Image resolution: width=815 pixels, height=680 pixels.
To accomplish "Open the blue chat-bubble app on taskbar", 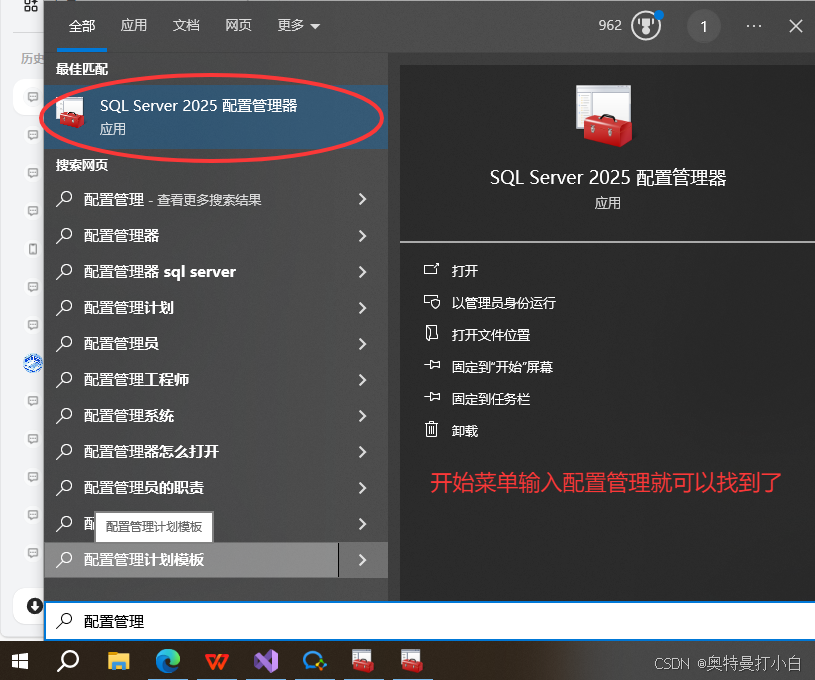I will (314, 661).
